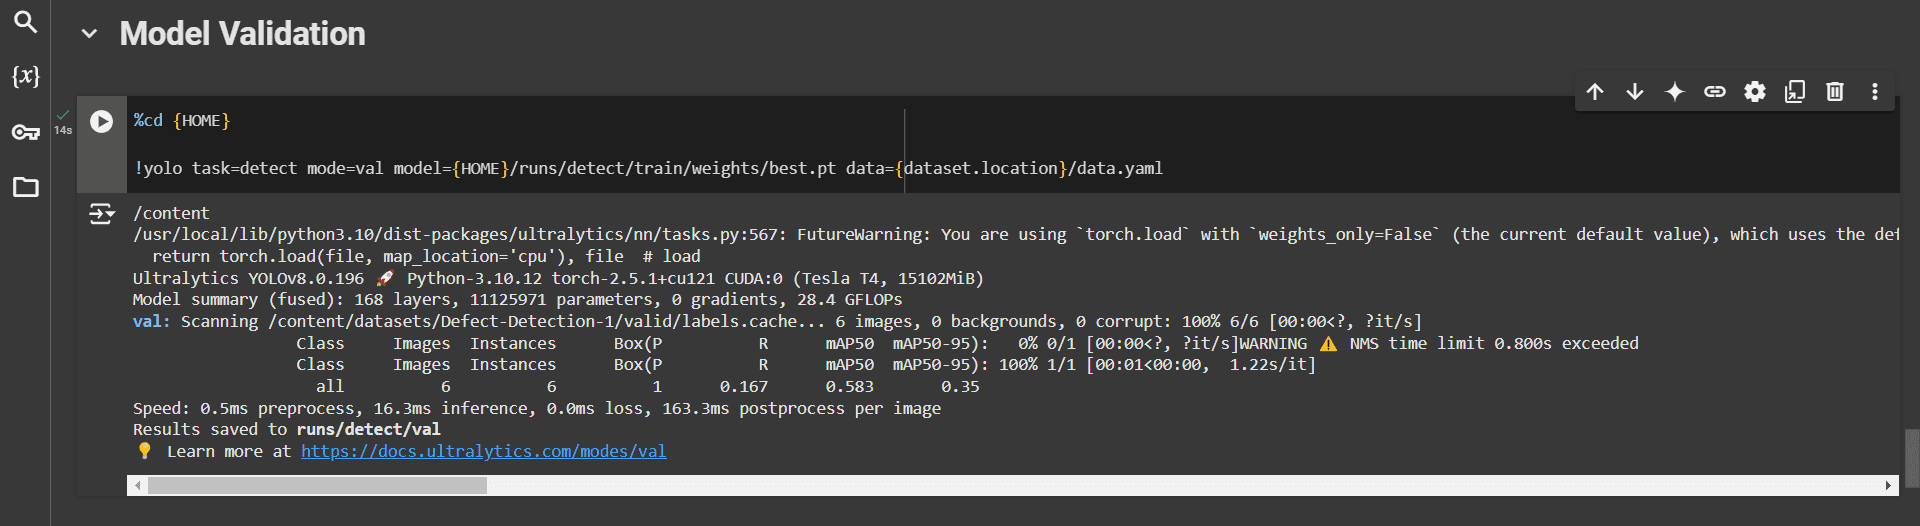Open the docs.ultralytics.com/modes/val link
The image size is (1920, 526).
click(x=483, y=451)
